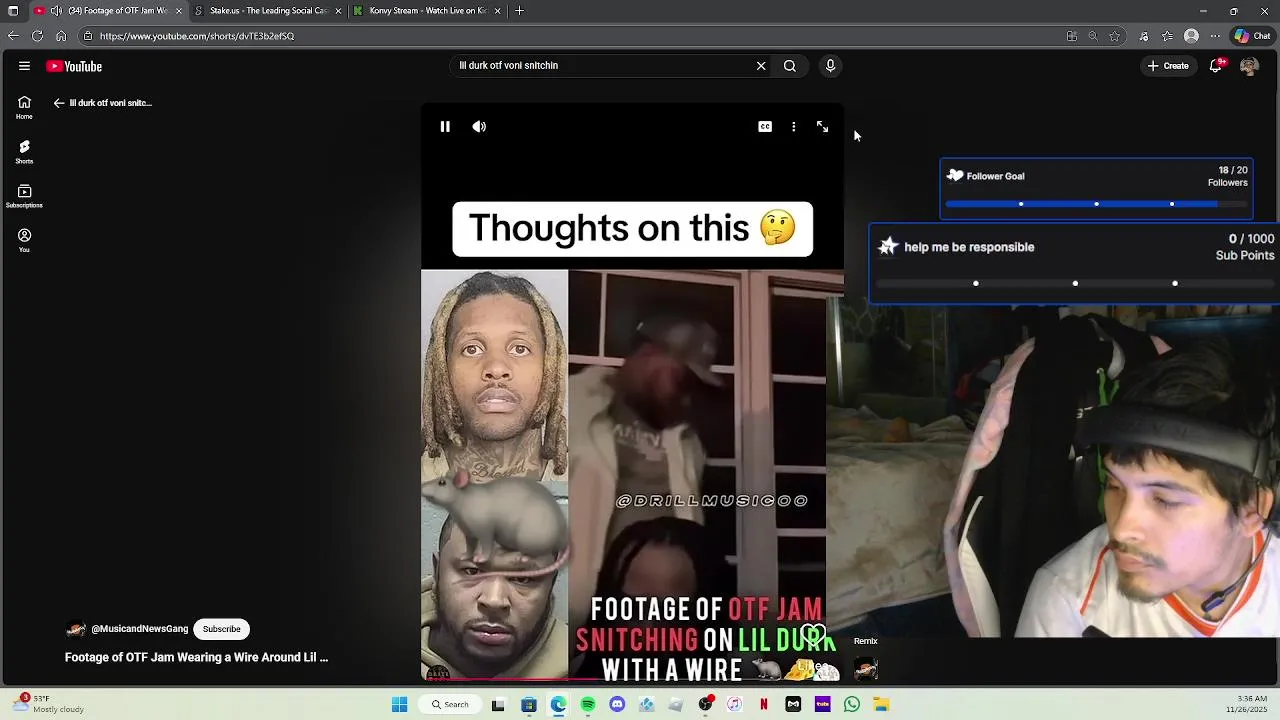Mute the Shorts video volume
This screenshot has height=720, width=1280.
tap(479, 127)
